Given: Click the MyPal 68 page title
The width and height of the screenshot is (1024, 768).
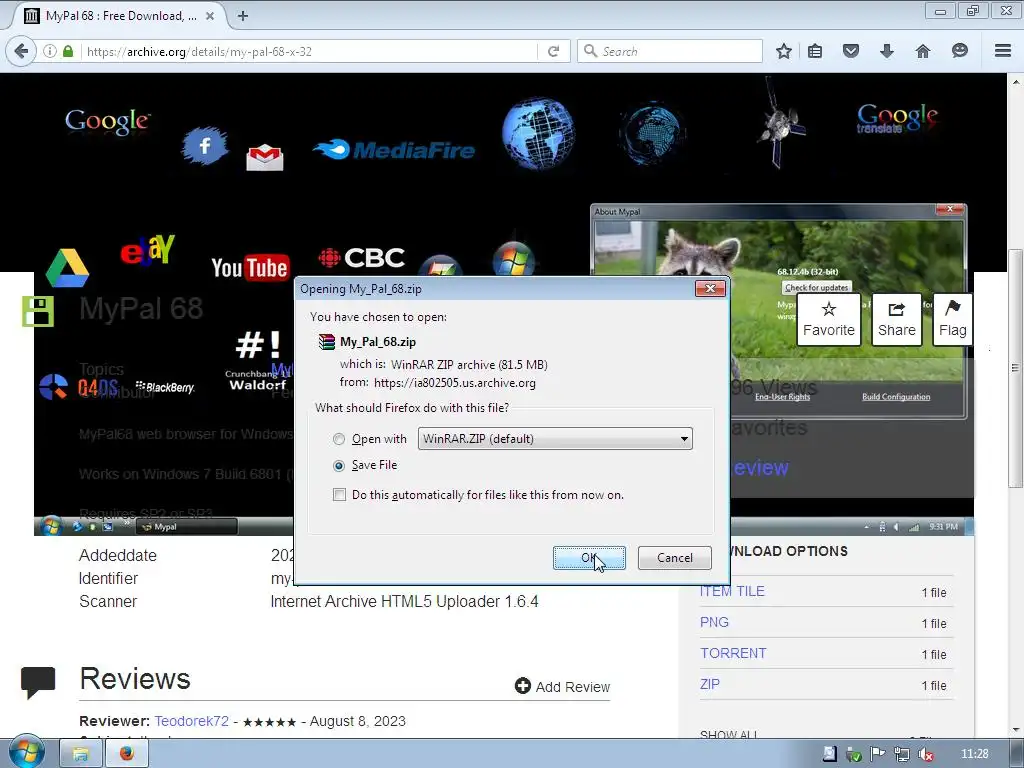Looking at the screenshot, I should click(x=141, y=308).
